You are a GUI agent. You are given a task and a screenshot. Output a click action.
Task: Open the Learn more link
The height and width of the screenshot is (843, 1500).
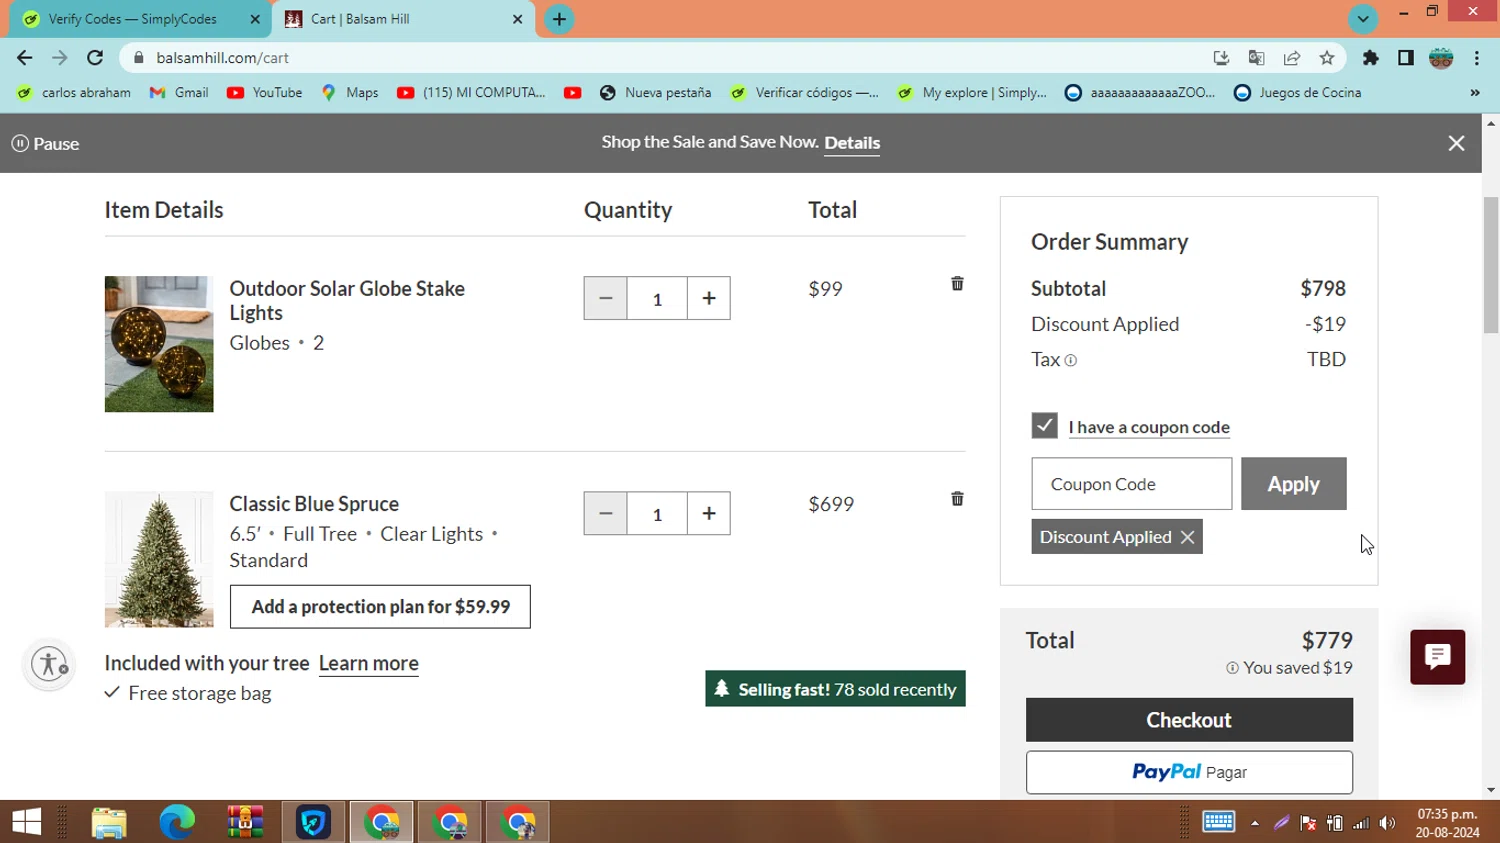tap(369, 663)
